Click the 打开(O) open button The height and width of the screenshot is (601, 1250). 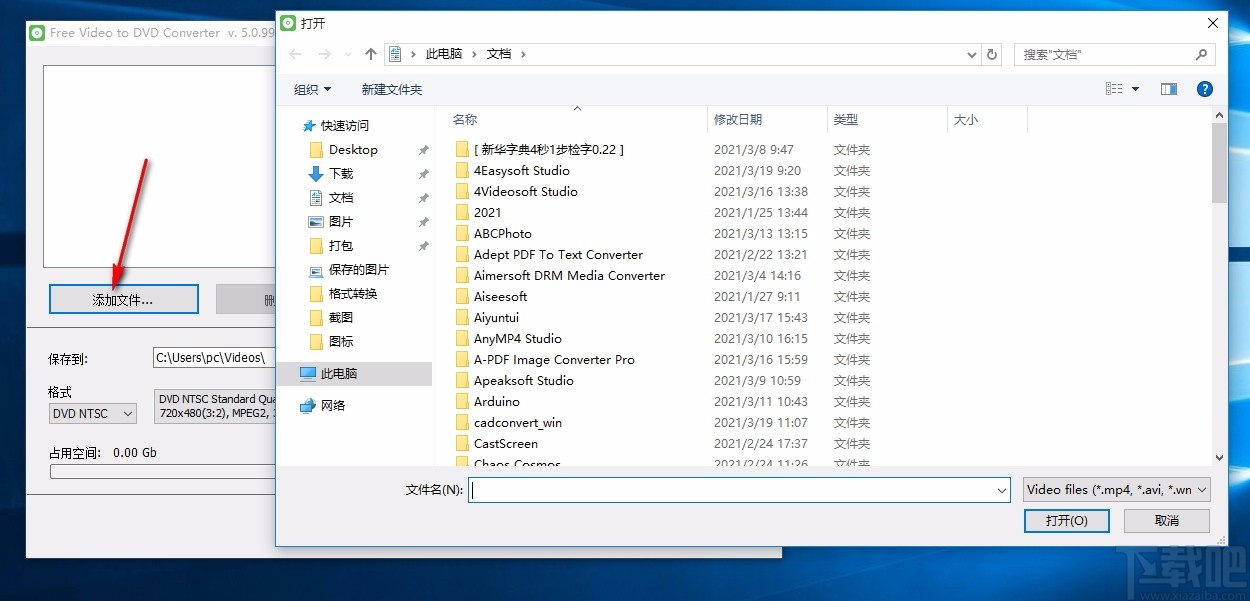click(1066, 520)
